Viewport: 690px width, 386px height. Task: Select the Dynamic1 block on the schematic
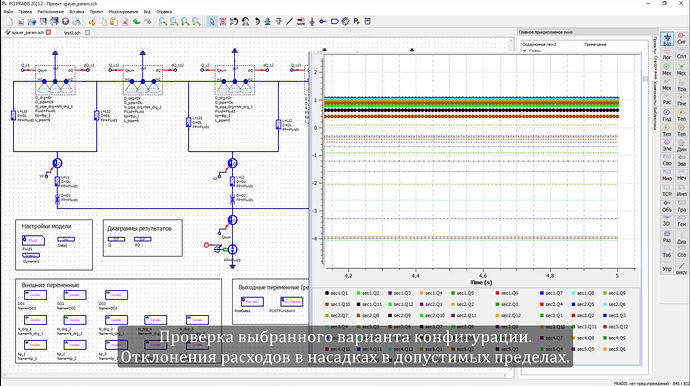(31, 255)
